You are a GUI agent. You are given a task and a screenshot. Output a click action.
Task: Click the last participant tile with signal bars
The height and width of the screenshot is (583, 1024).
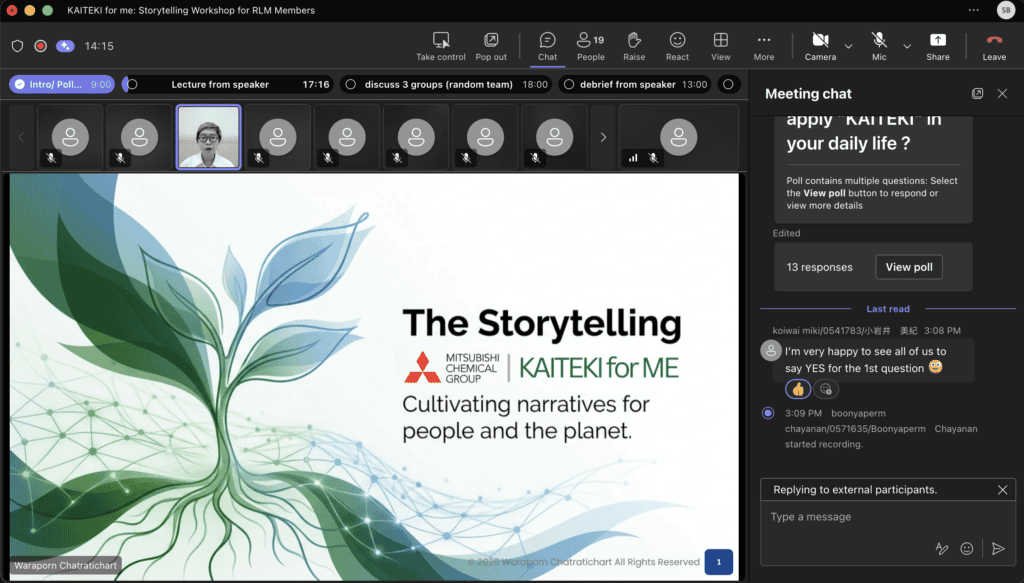(x=678, y=137)
